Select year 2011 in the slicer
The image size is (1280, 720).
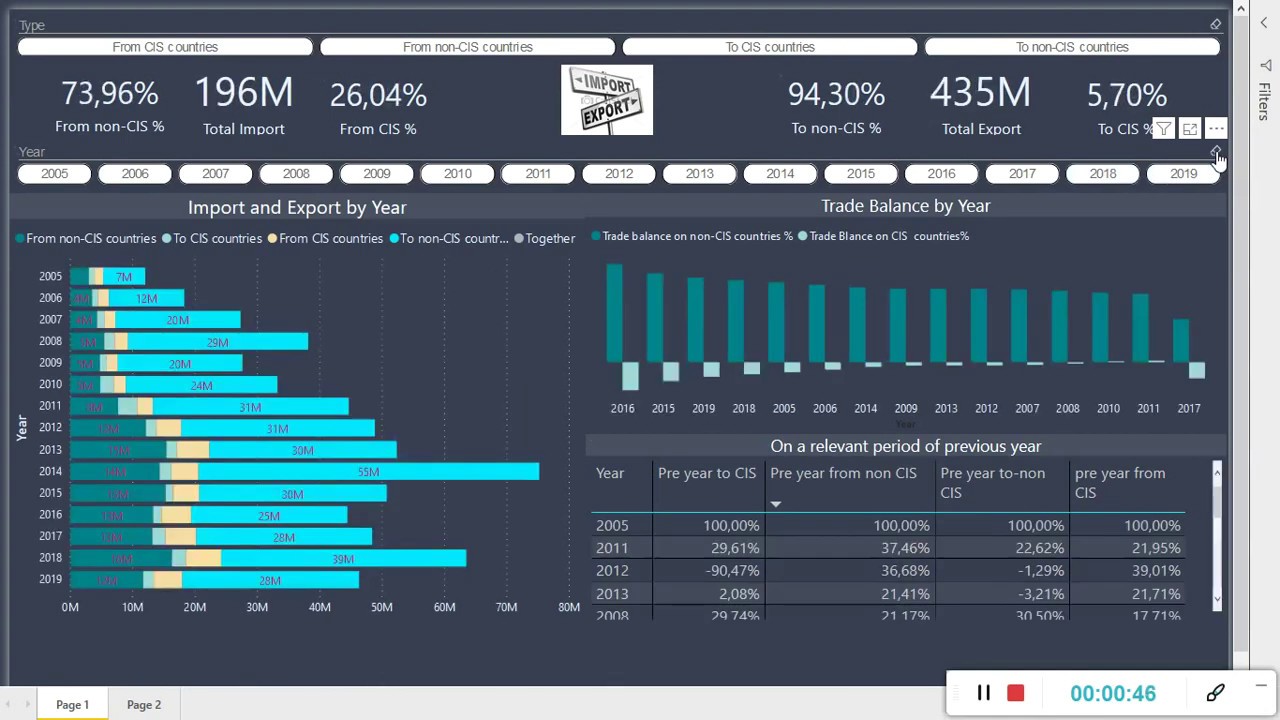coord(538,173)
